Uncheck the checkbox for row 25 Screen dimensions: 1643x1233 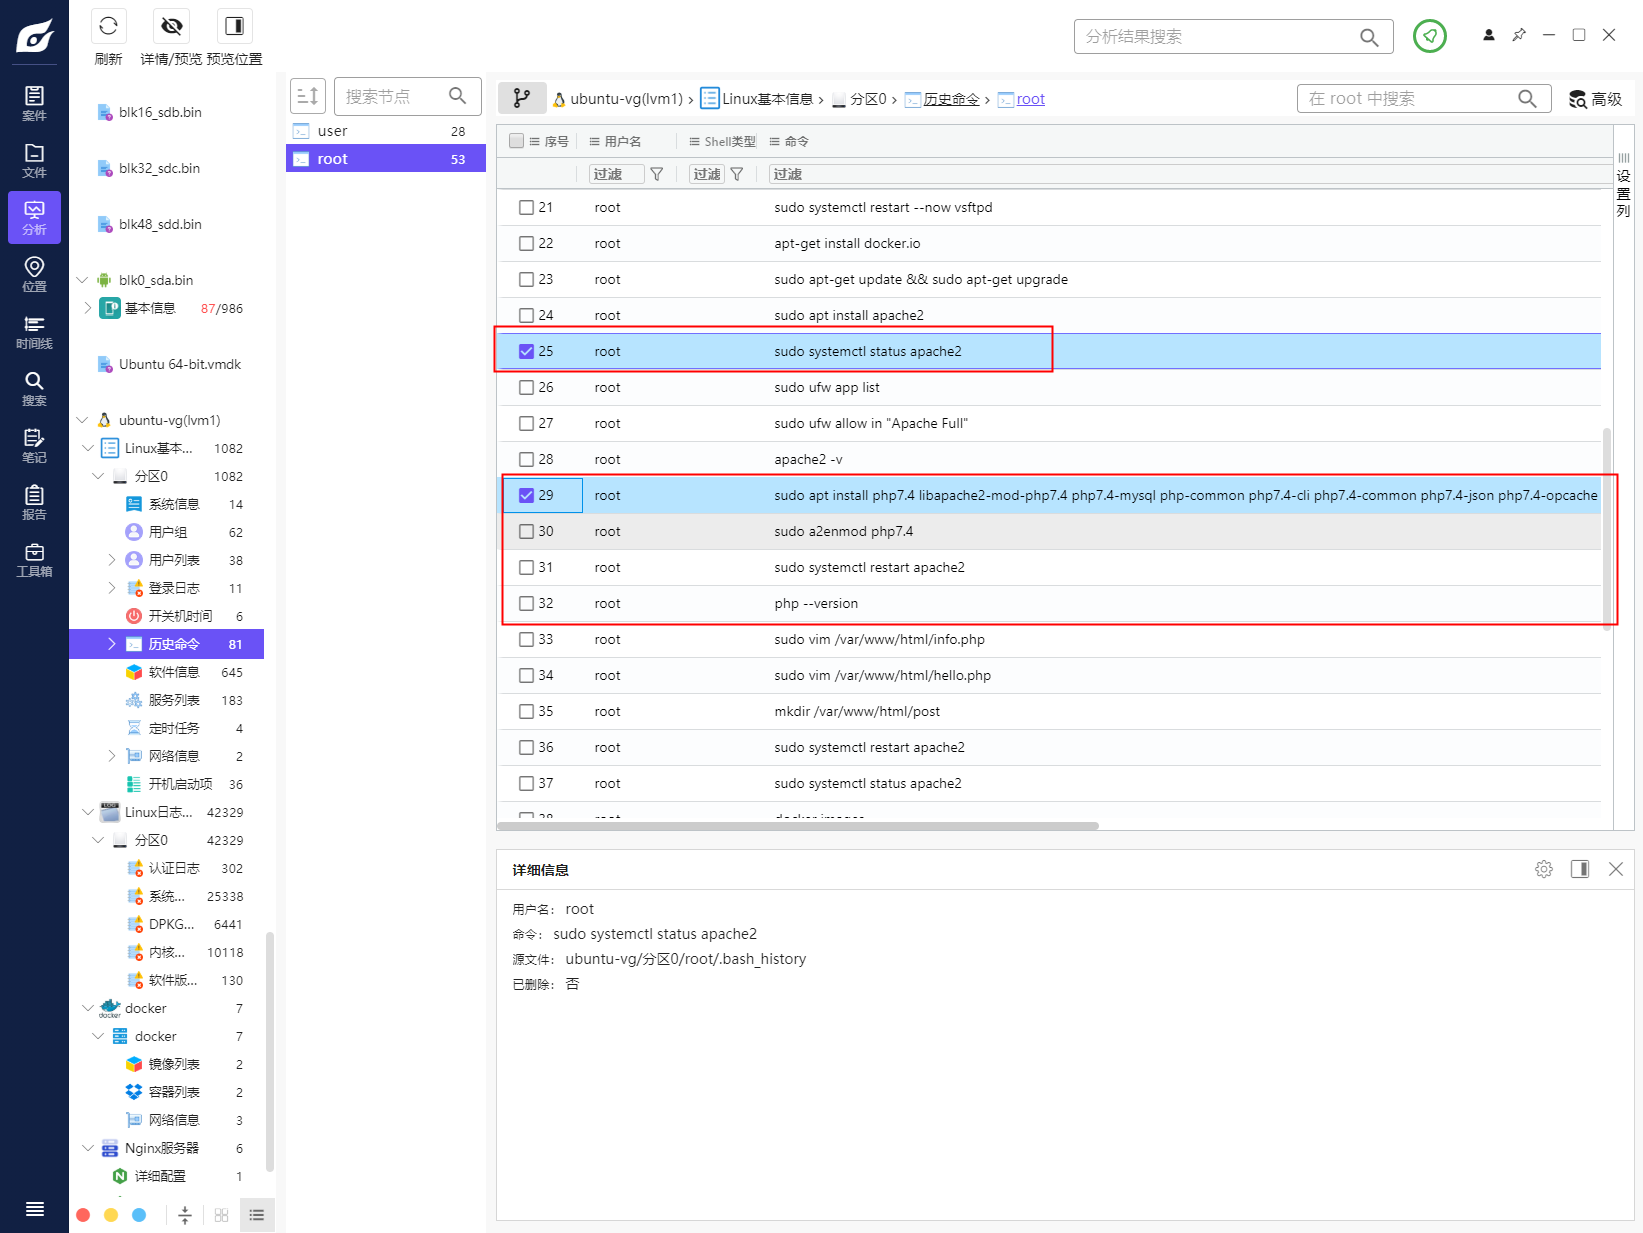coord(527,352)
